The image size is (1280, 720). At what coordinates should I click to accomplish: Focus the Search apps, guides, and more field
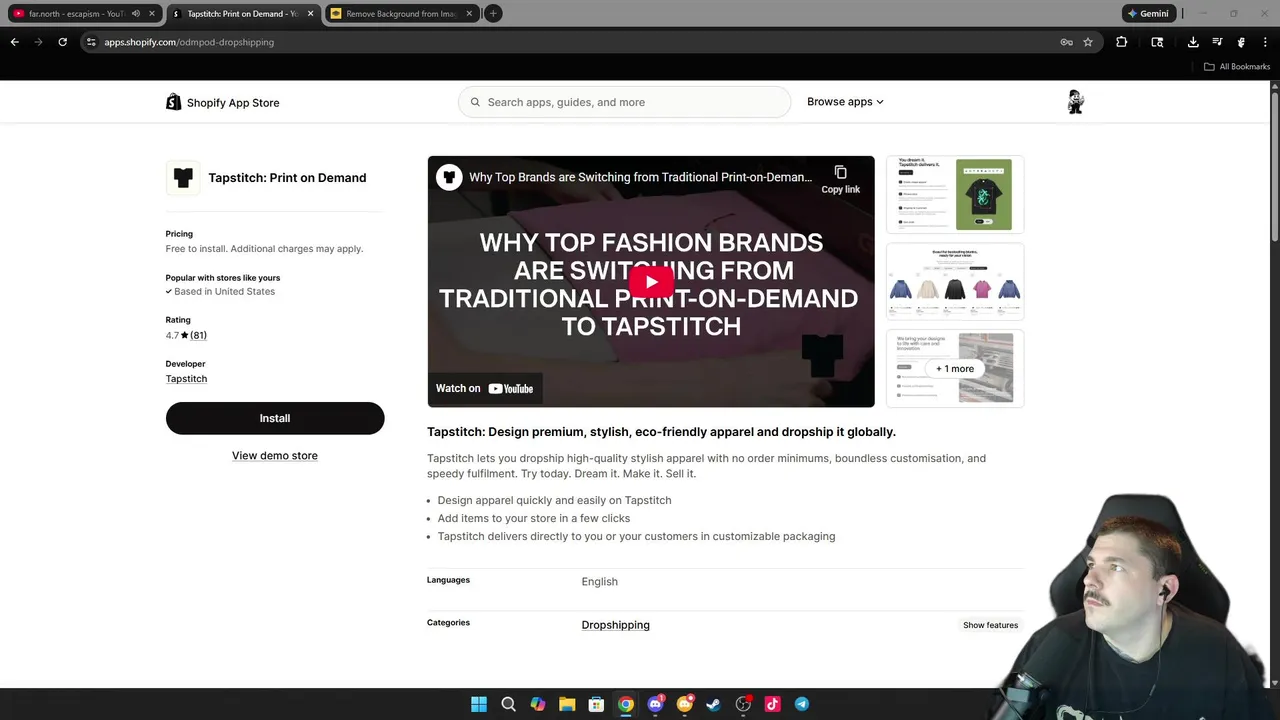point(624,102)
